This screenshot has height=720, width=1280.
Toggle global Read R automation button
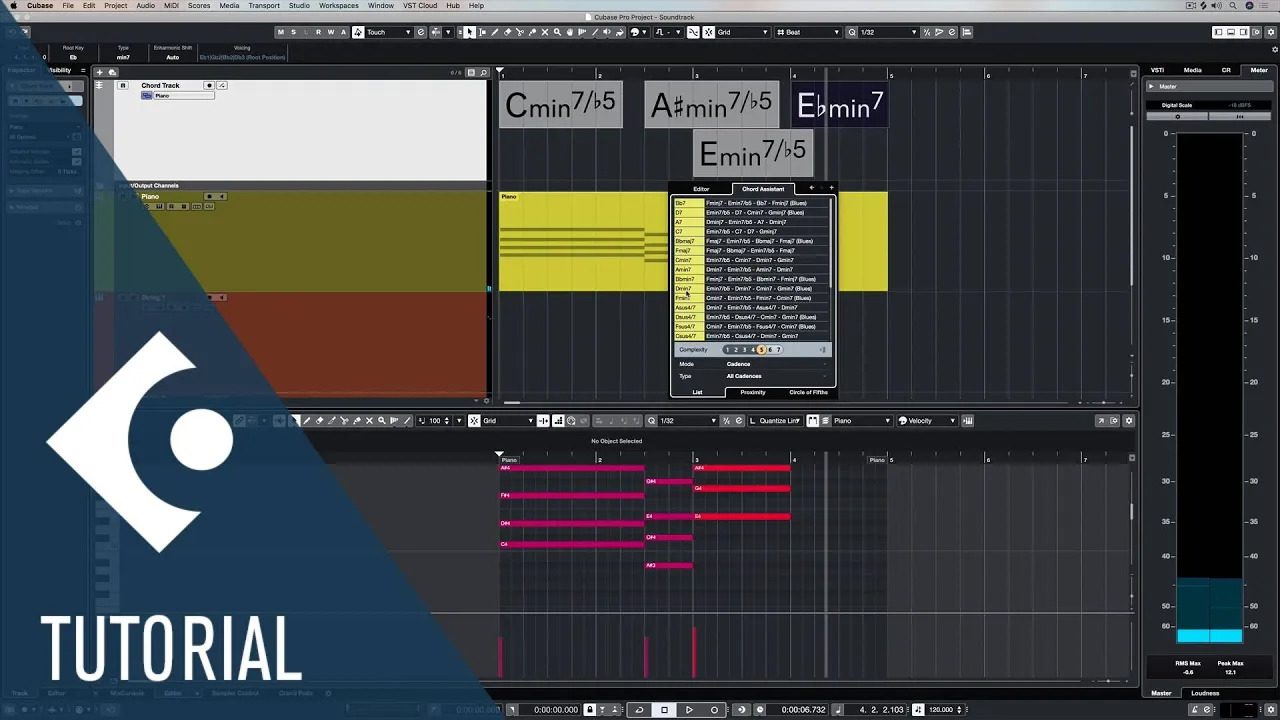coord(319,32)
